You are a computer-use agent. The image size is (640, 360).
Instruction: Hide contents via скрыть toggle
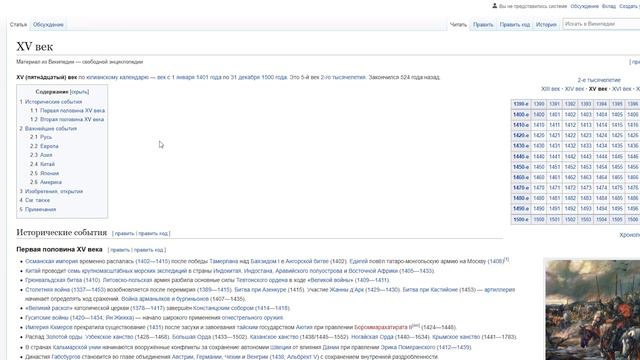click(80, 92)
